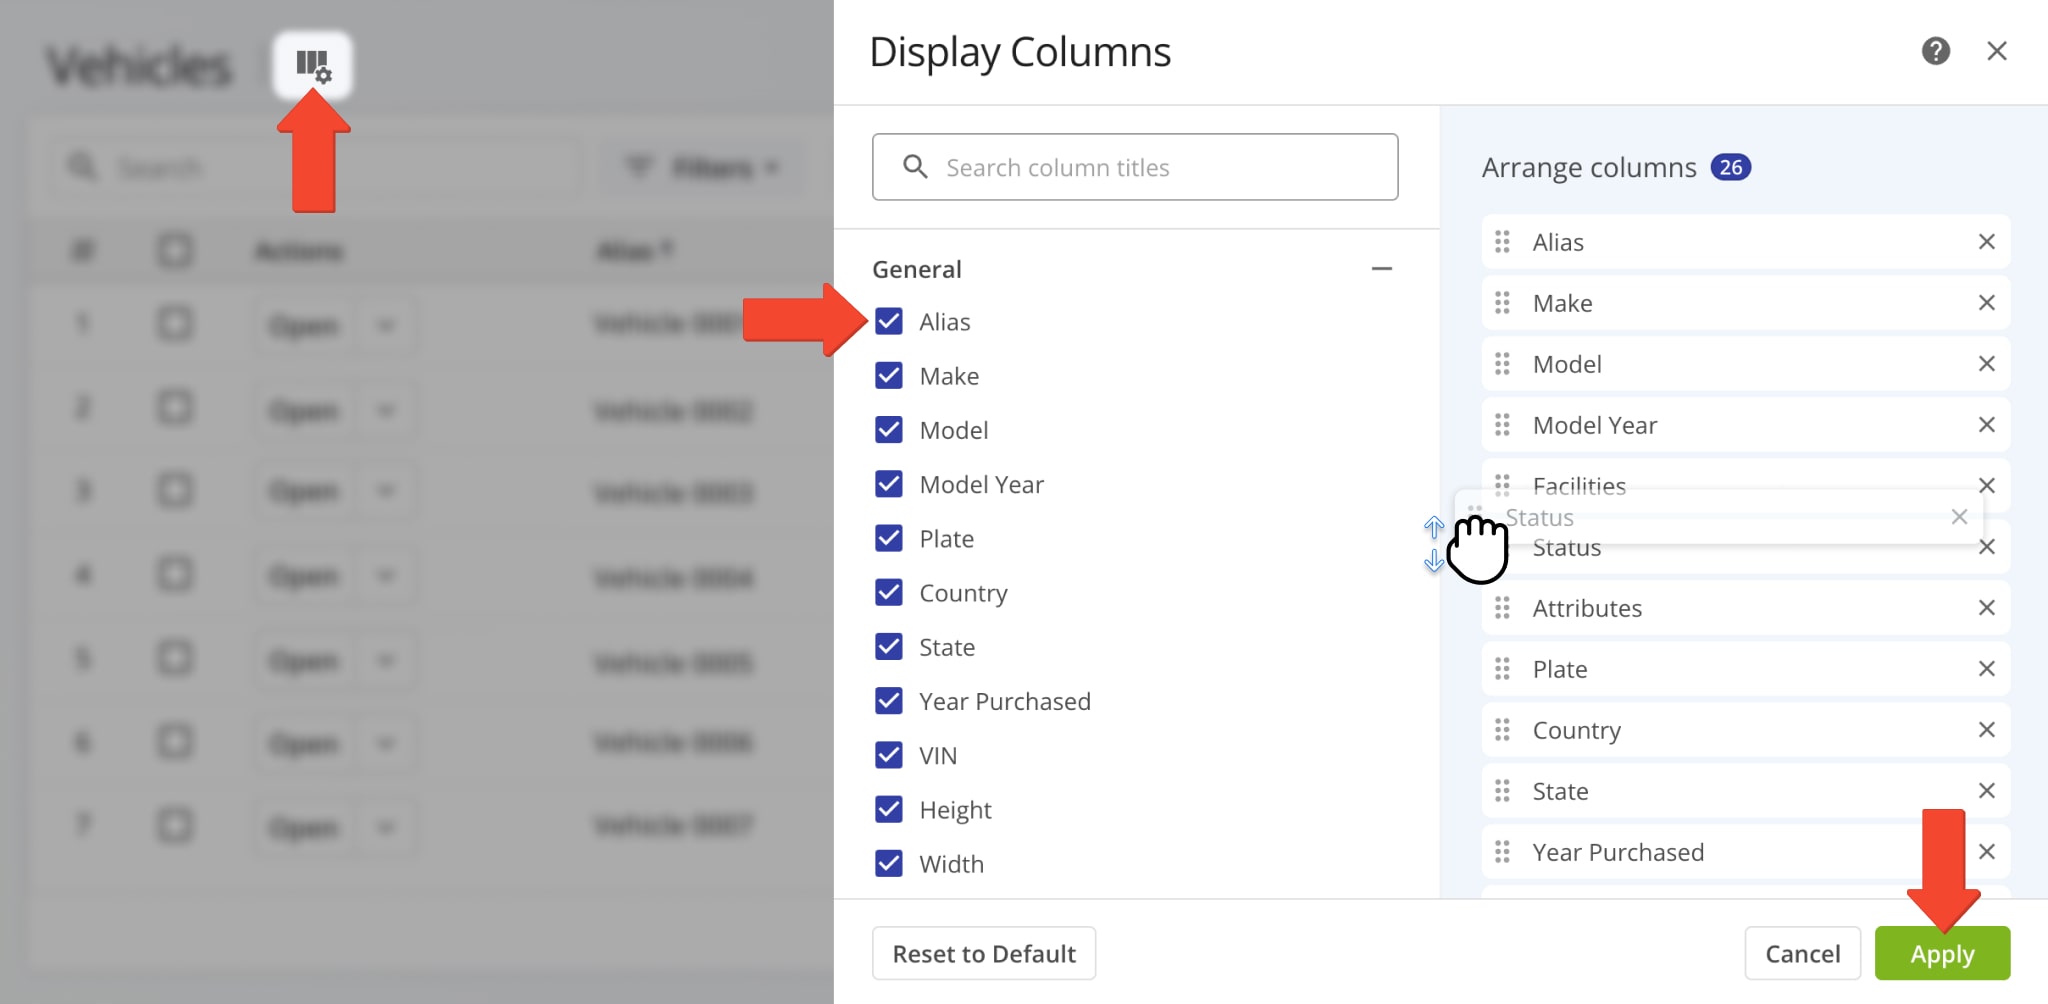Click the Open button for row 1
Image resolution: width=2048 pixels, height=1004 pixels.
(304, 326)
